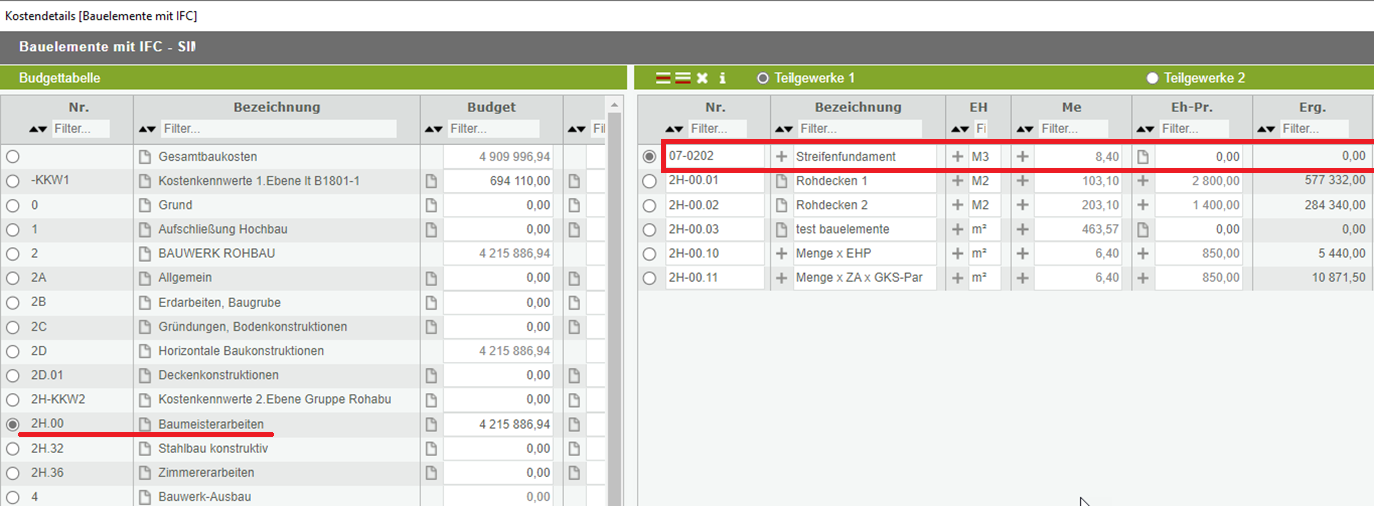
Task: Click the plus icon before 2 800,00 price
Action: [x=1143, y=181]
